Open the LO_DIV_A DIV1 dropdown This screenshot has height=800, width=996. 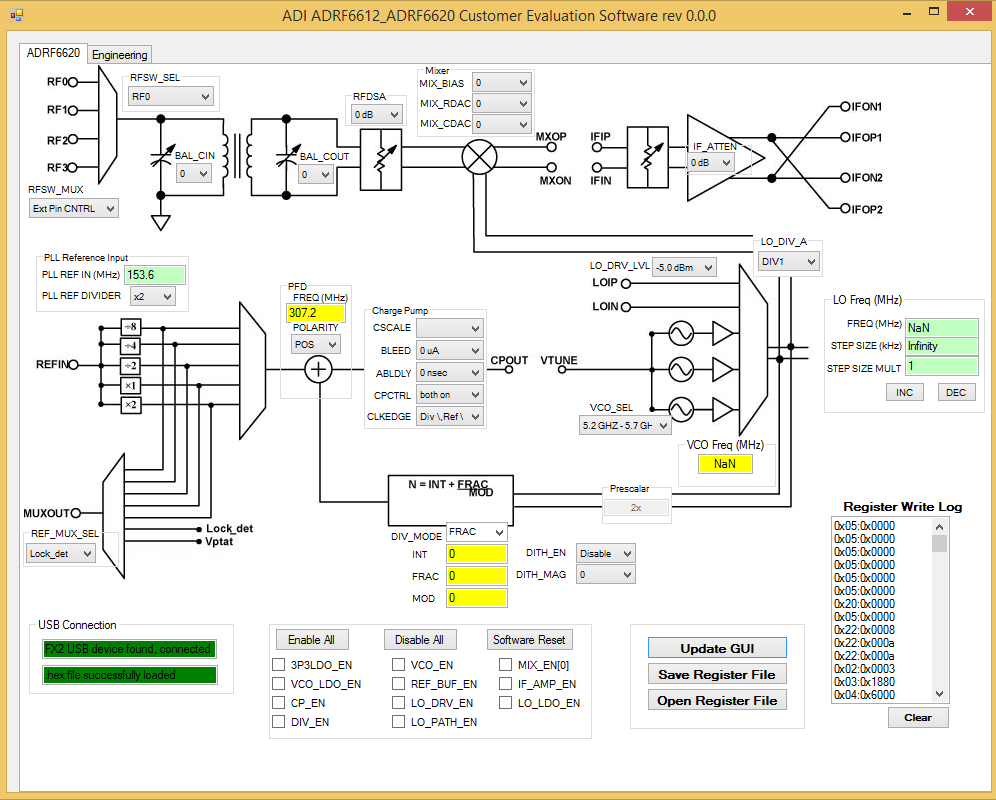pos(788,261)
